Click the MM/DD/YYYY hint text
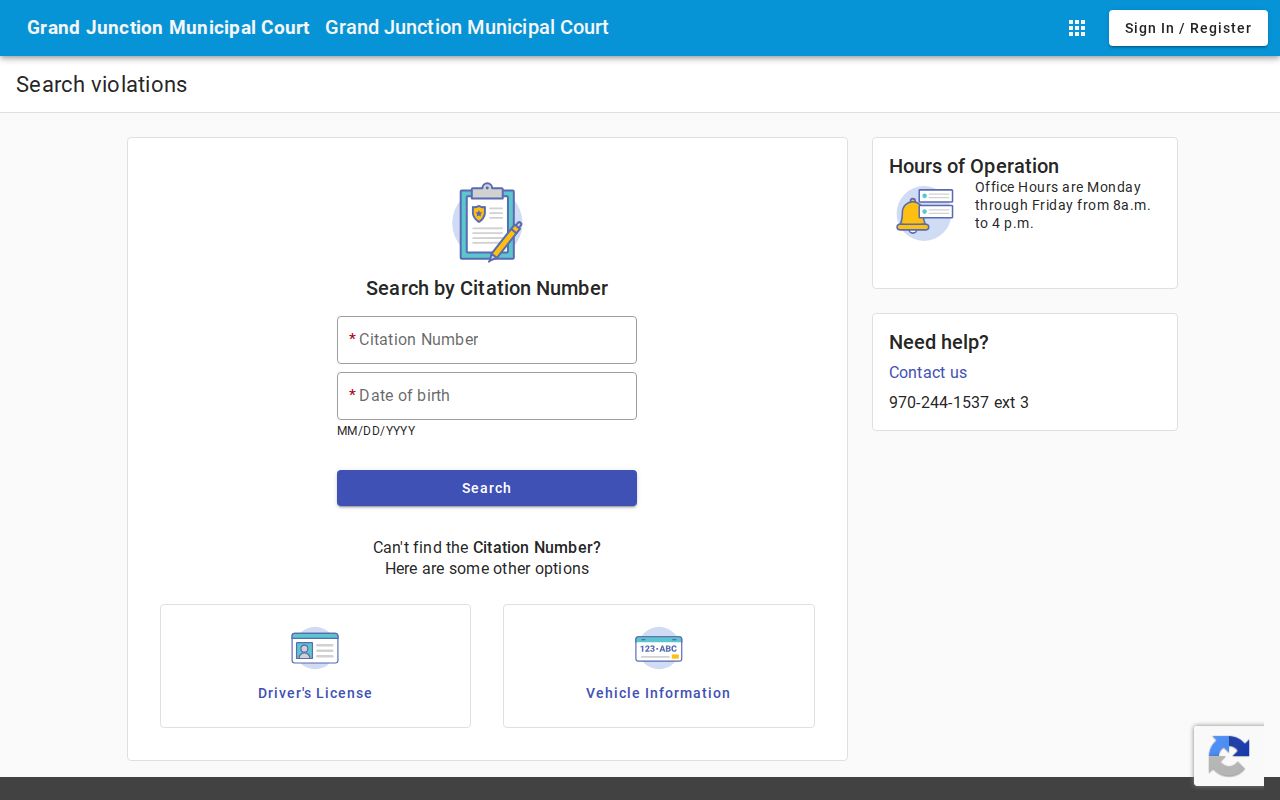 click(376, 431)
